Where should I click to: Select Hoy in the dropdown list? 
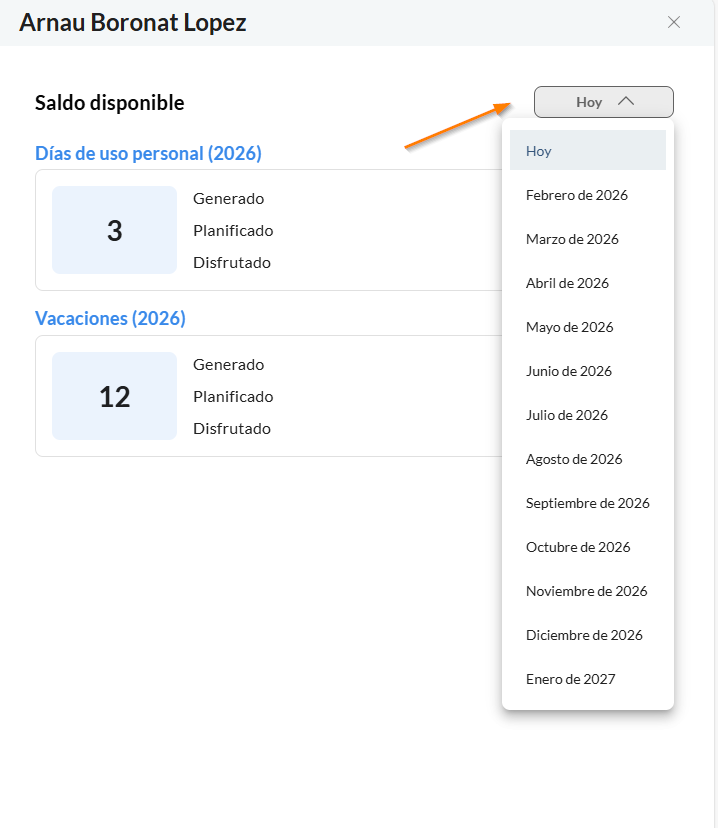[587, 151]
